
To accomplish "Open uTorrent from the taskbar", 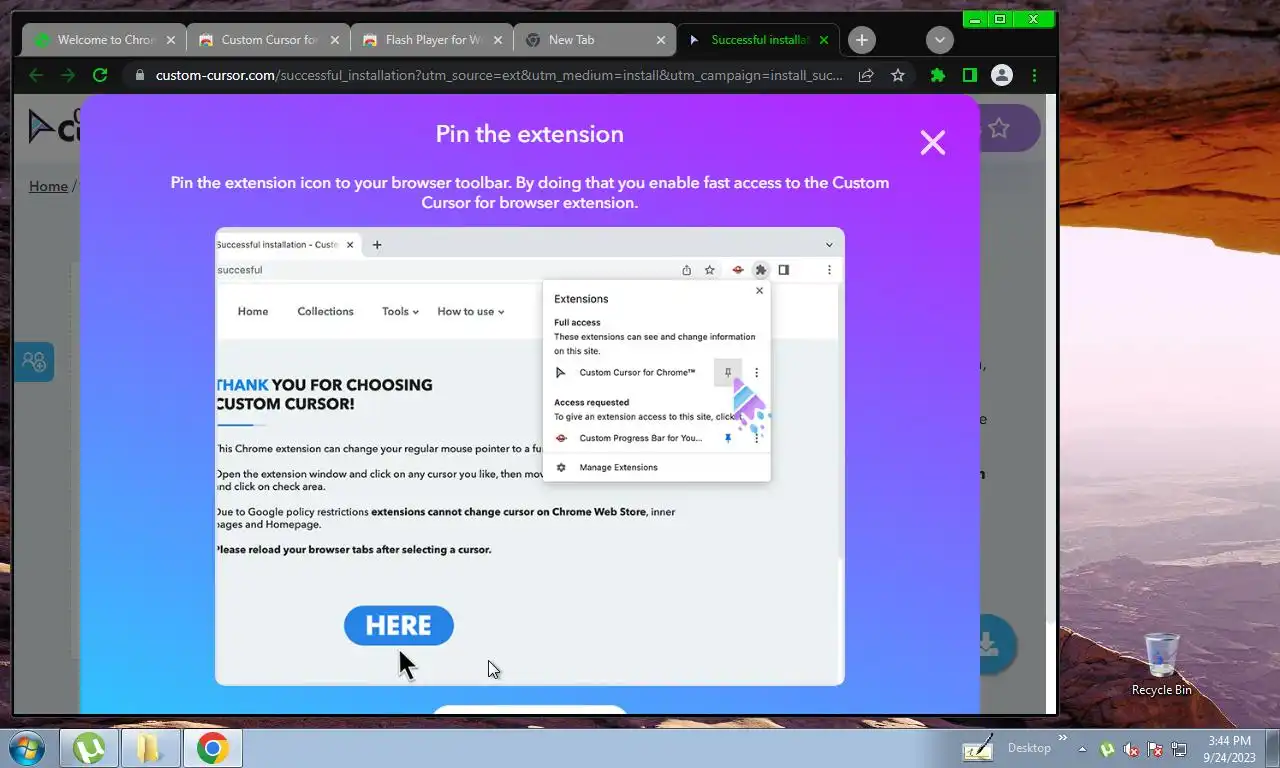I will click(x=89, y=748).
